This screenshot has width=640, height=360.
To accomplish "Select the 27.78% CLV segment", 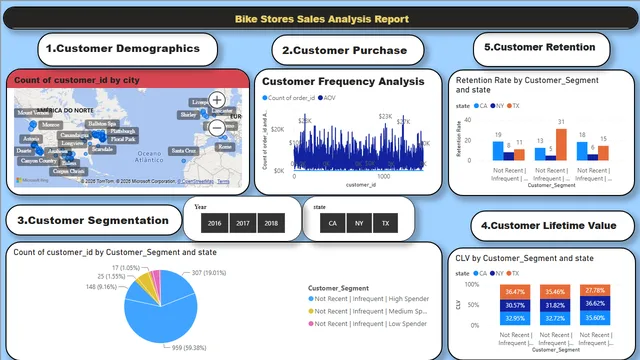I will [x=595, y=291].
